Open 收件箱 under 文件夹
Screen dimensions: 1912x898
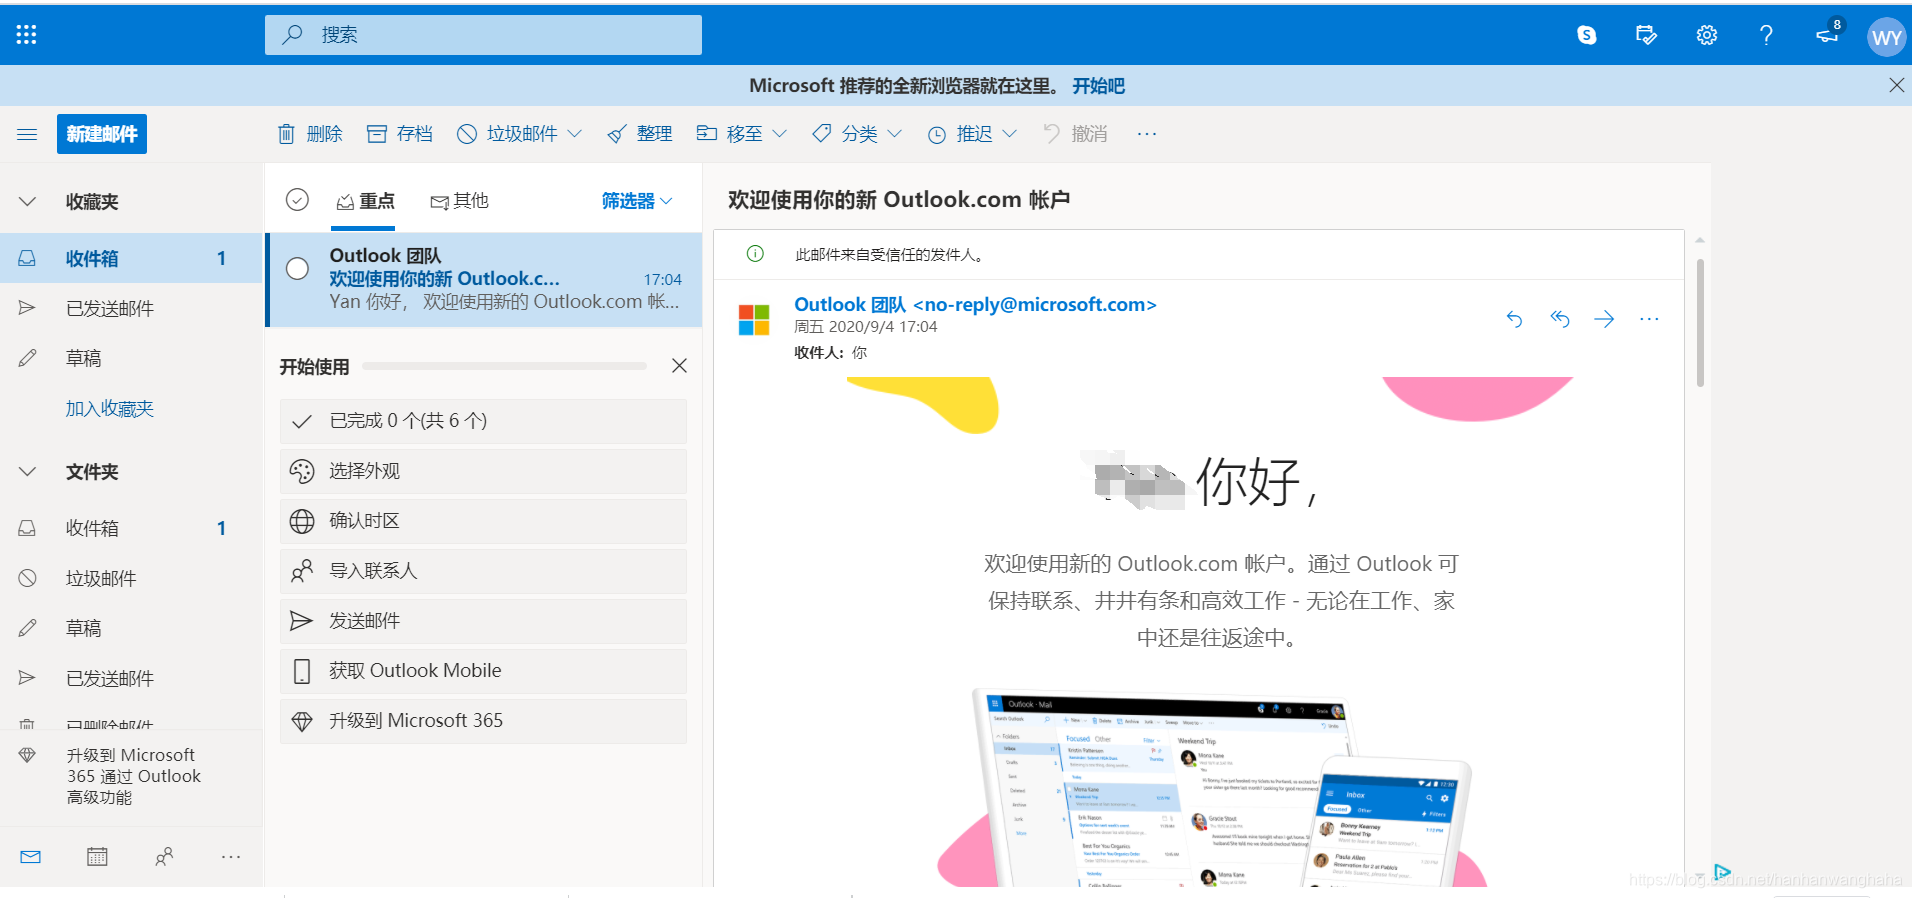pyautogui.click(x=131, y=528)
